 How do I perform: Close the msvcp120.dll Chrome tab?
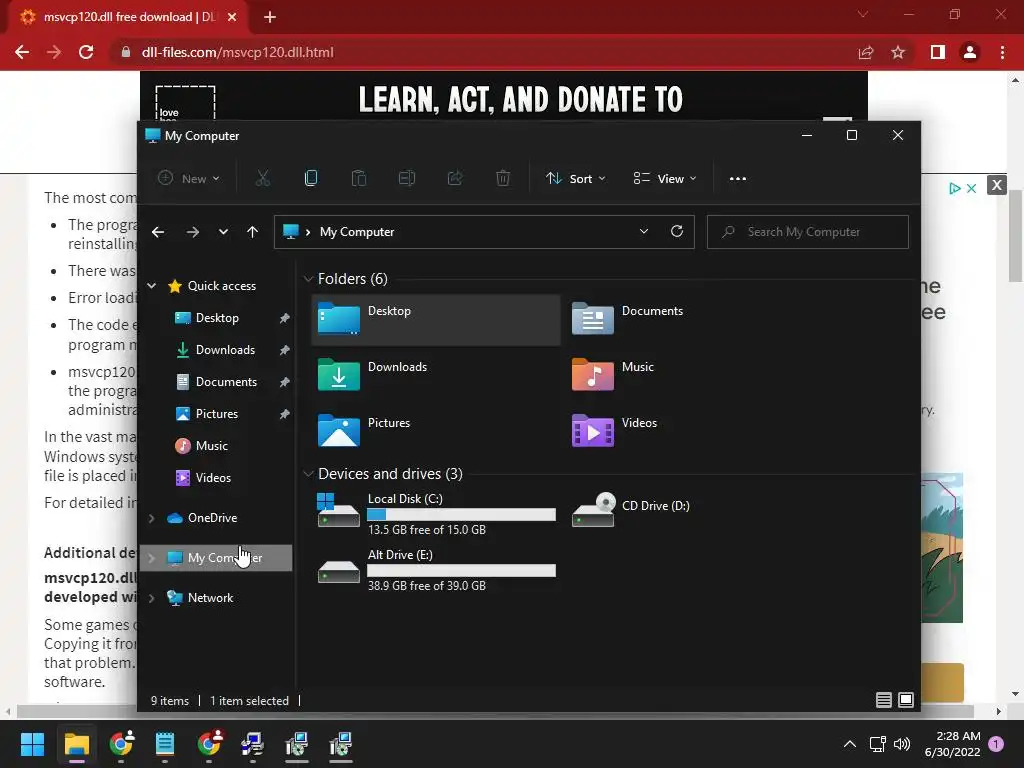(232, 17)
